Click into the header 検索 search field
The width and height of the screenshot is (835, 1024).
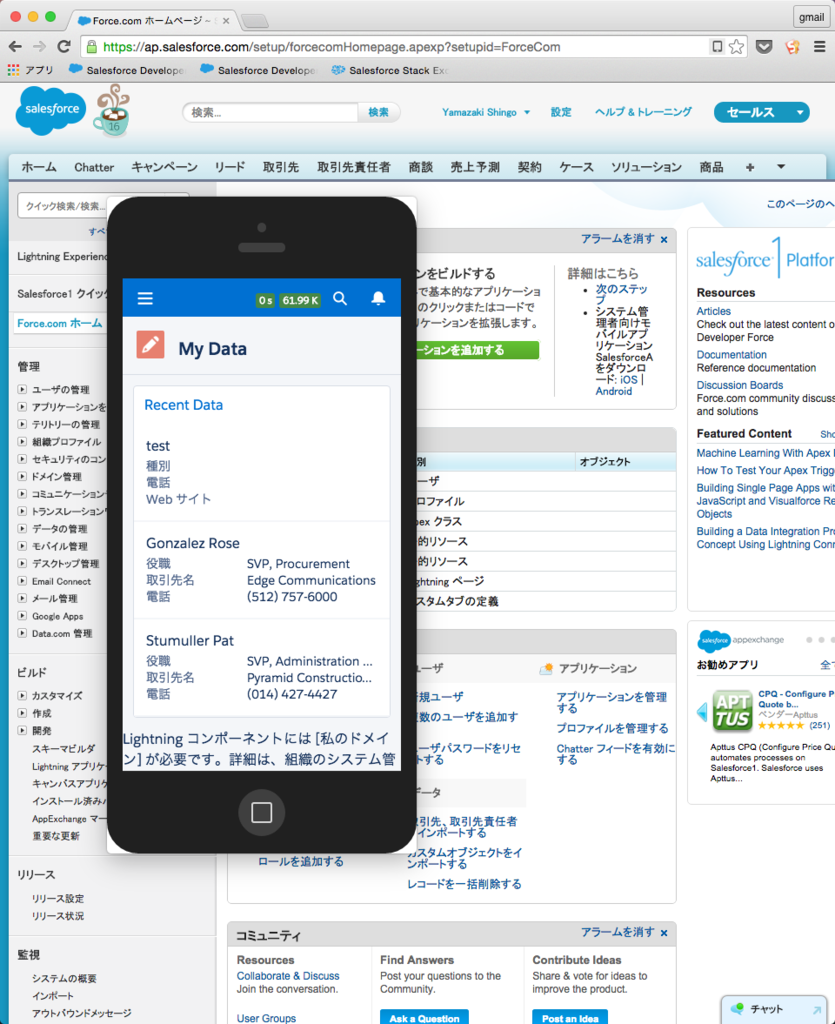coord(270,112)
